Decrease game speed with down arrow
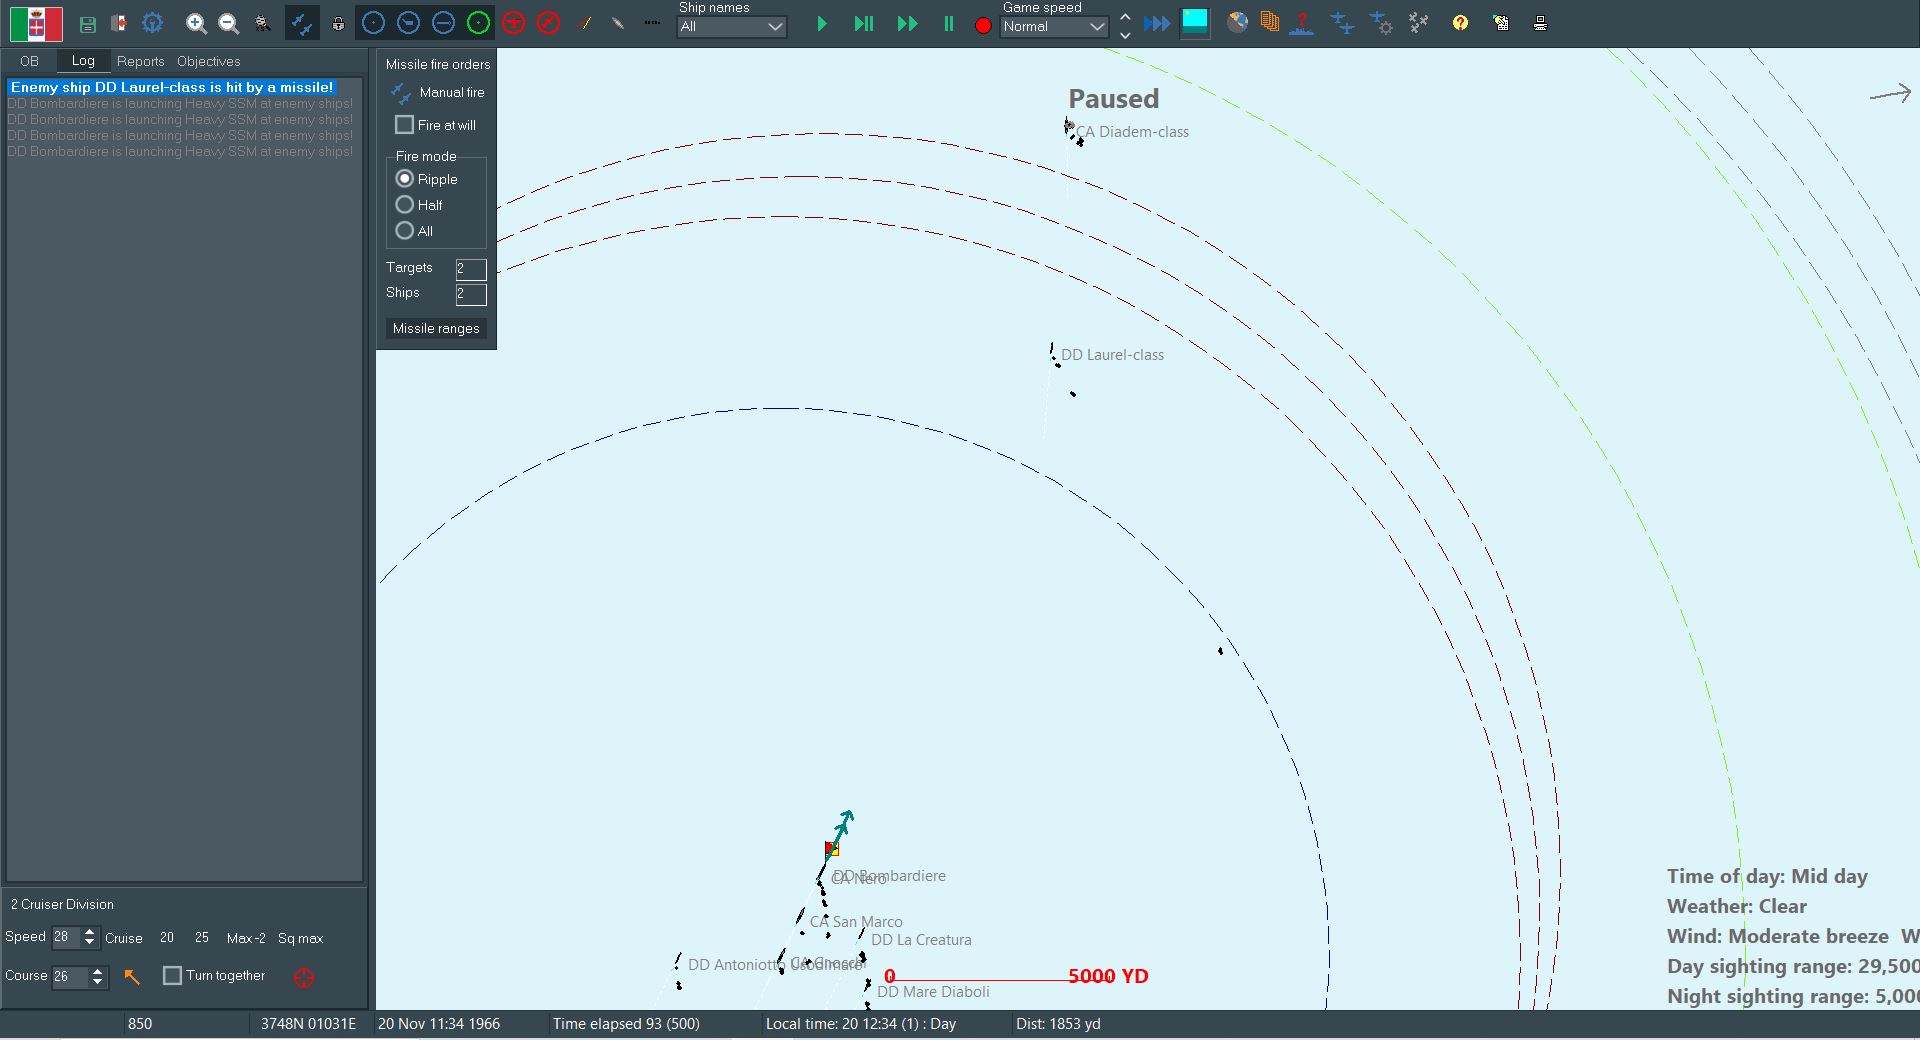 (1125, 35)
